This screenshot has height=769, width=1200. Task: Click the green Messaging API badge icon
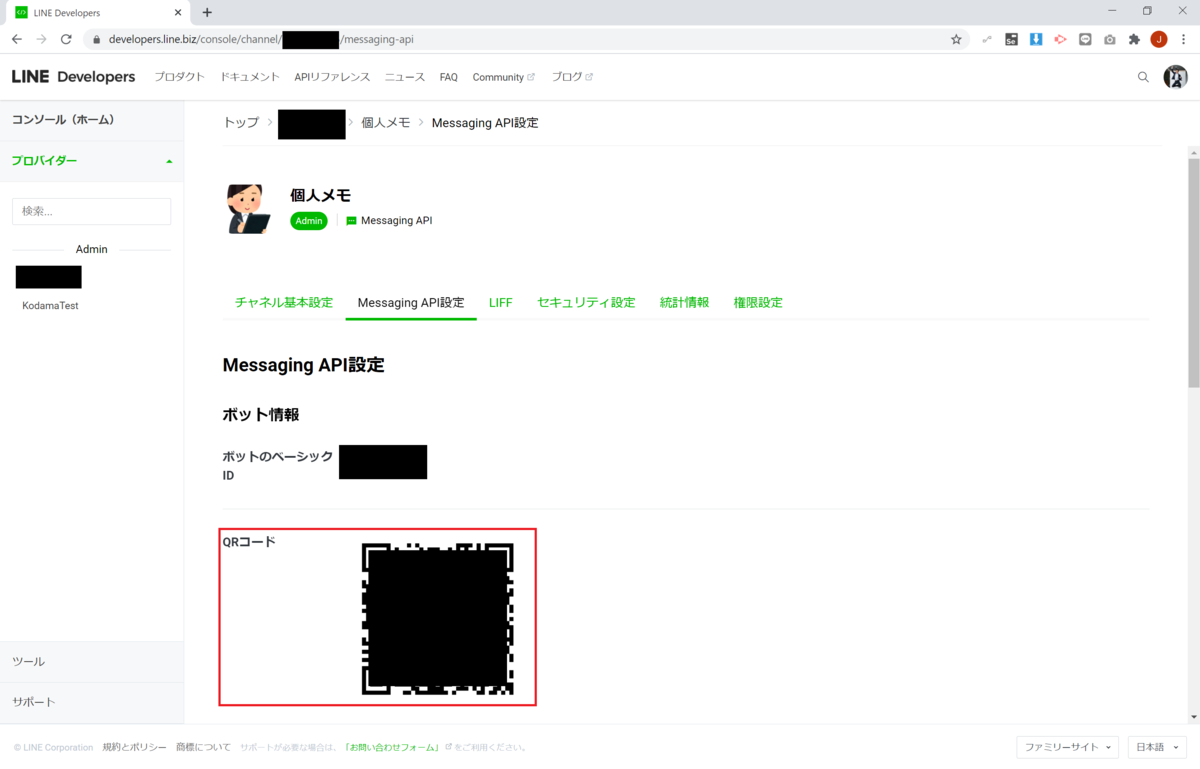(349, 220)
